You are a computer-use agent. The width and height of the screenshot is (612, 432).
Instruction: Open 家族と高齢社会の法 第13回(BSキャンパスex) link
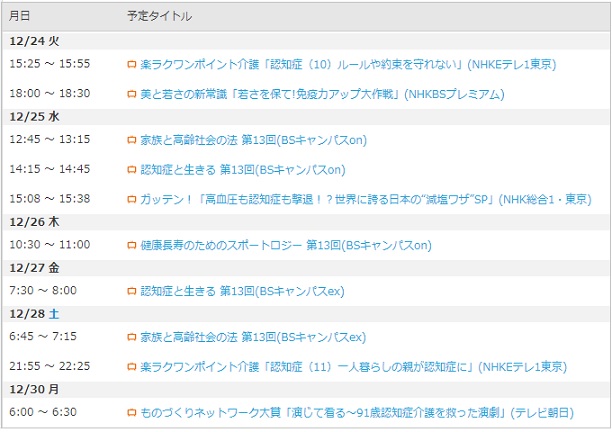click(253, 337)
